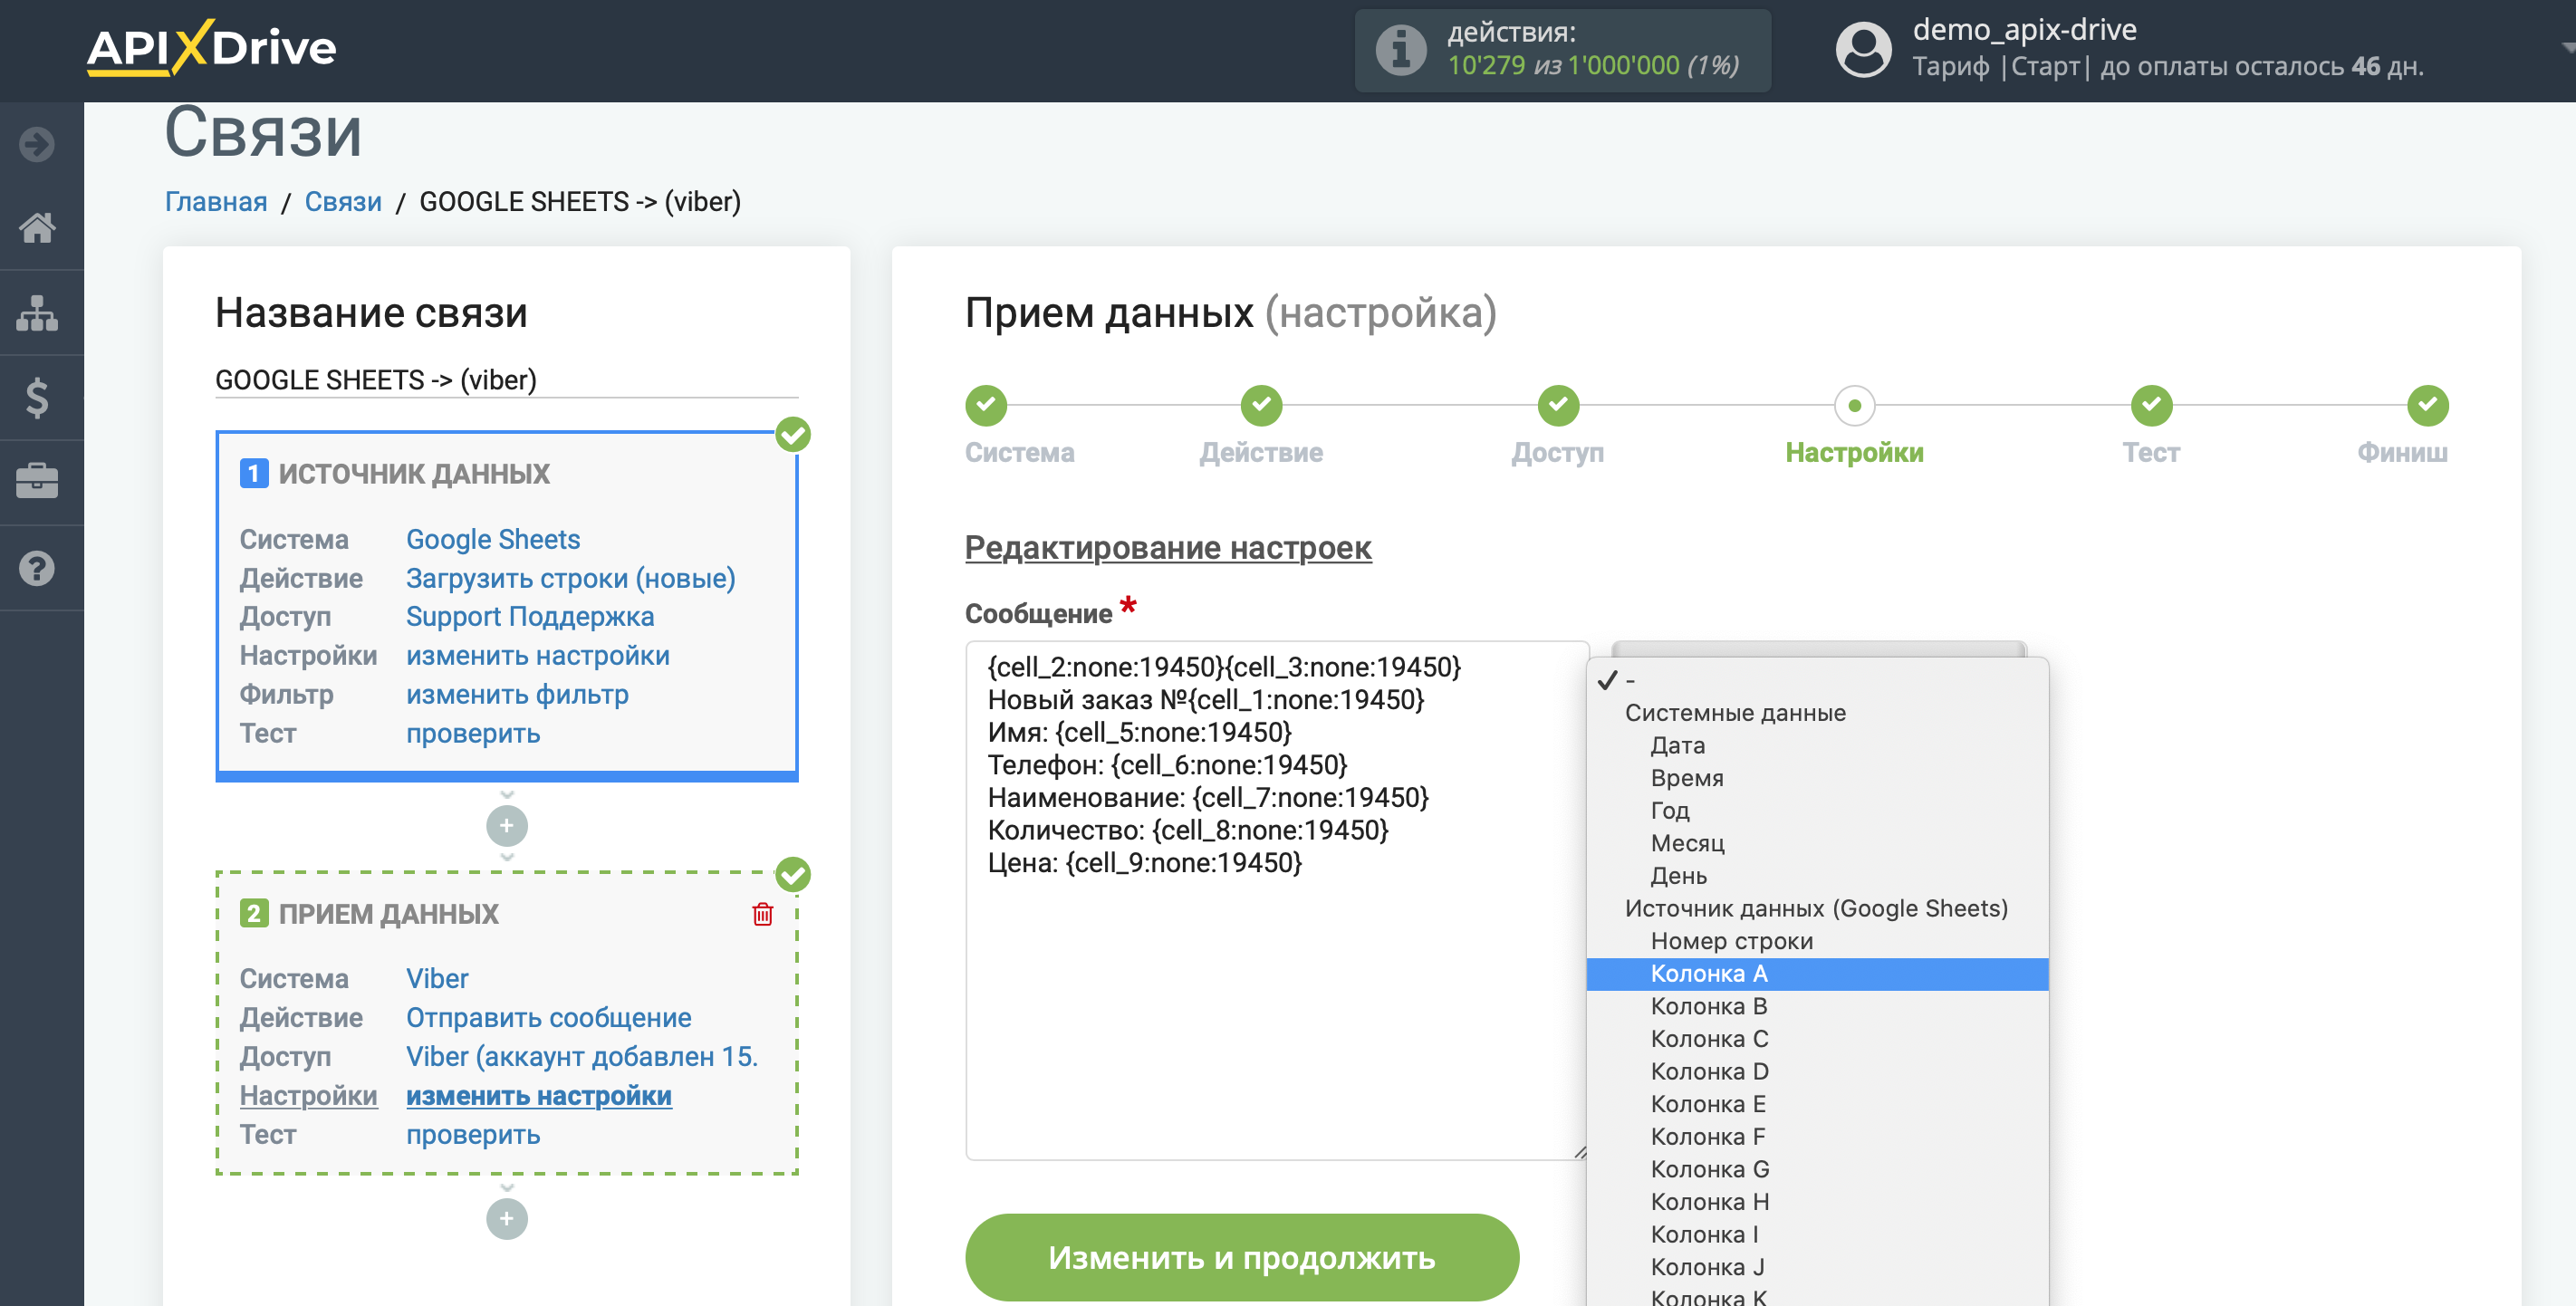
Task: Choose Колонка B option
Action: pos(1817,1006)
